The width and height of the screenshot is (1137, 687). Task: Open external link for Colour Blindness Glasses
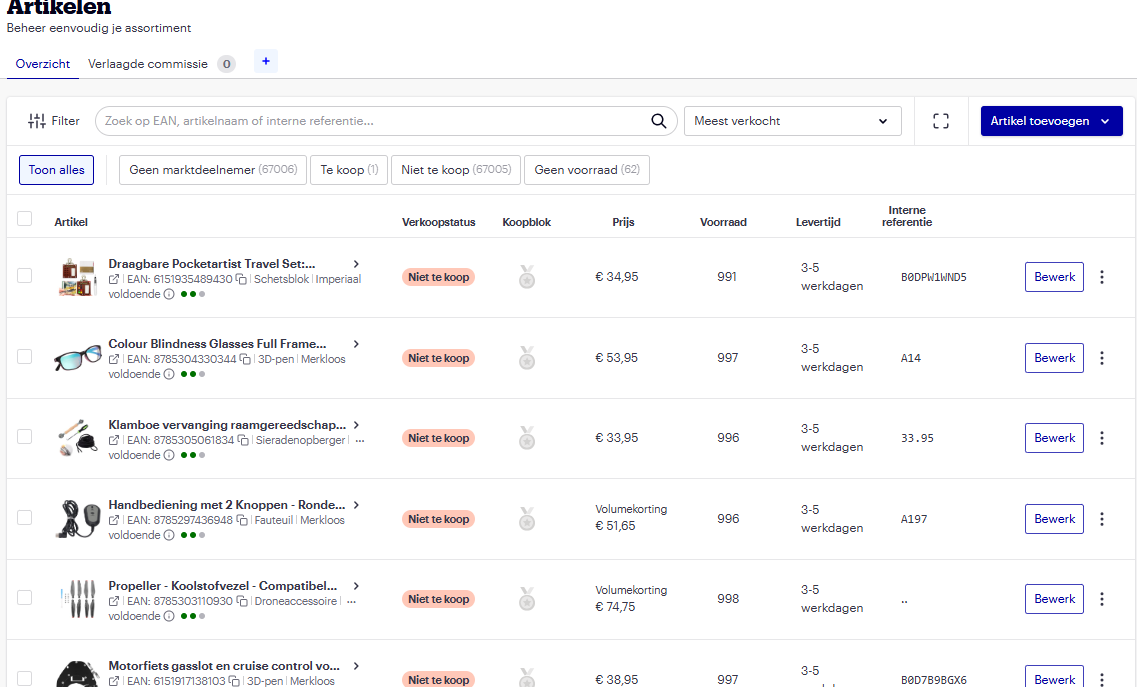pos(114,359)
